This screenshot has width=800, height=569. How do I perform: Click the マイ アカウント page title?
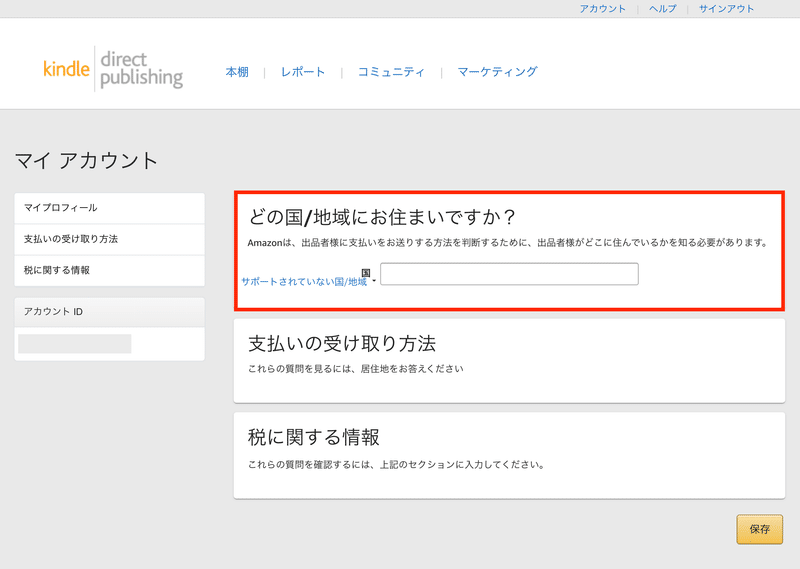pyautogui.click(x=86, y=160)
